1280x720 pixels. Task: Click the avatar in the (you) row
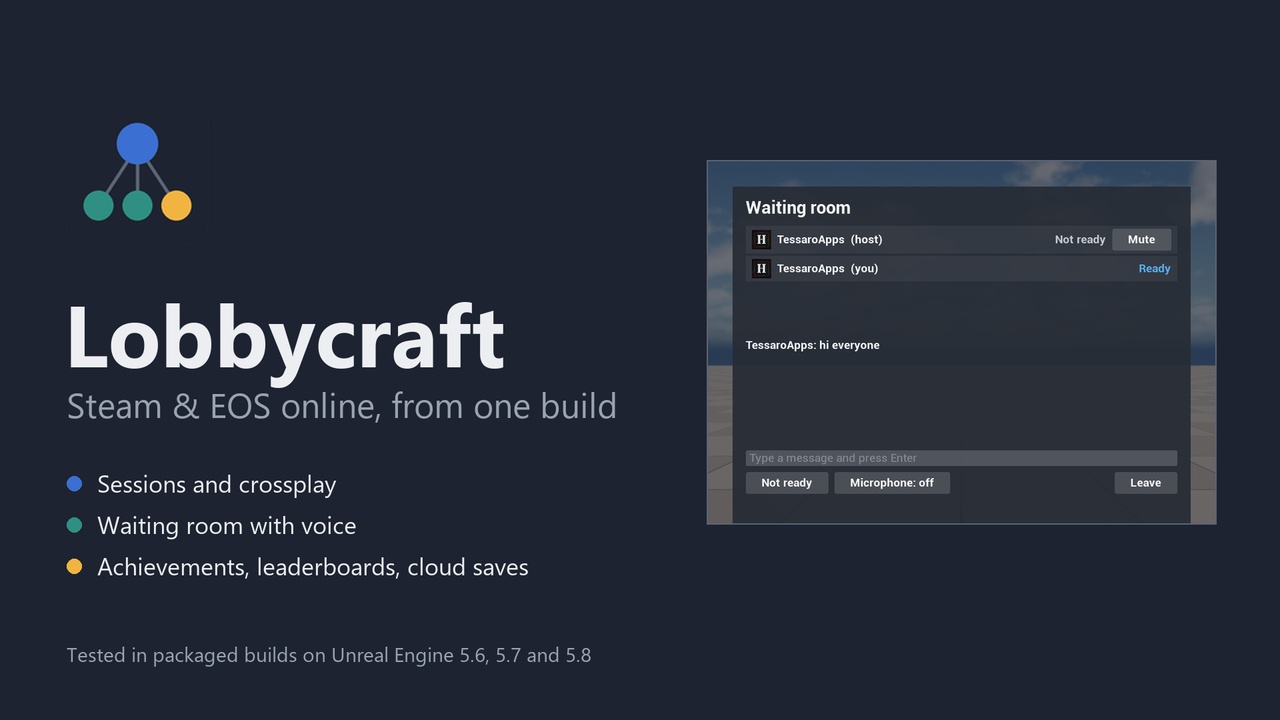coord(761,268)
